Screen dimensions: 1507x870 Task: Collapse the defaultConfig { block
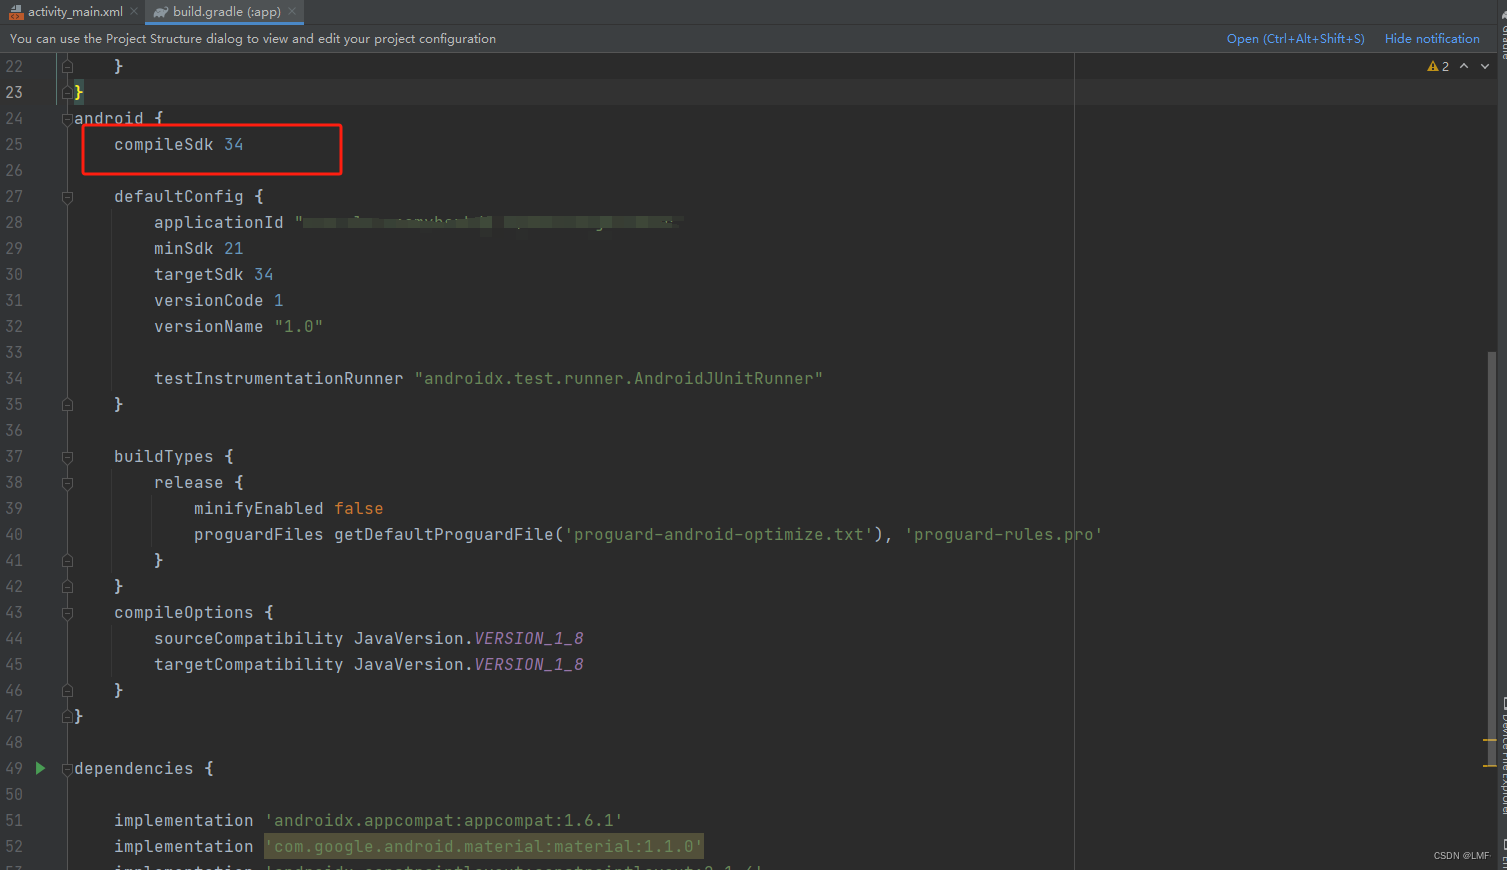[67, 197]
